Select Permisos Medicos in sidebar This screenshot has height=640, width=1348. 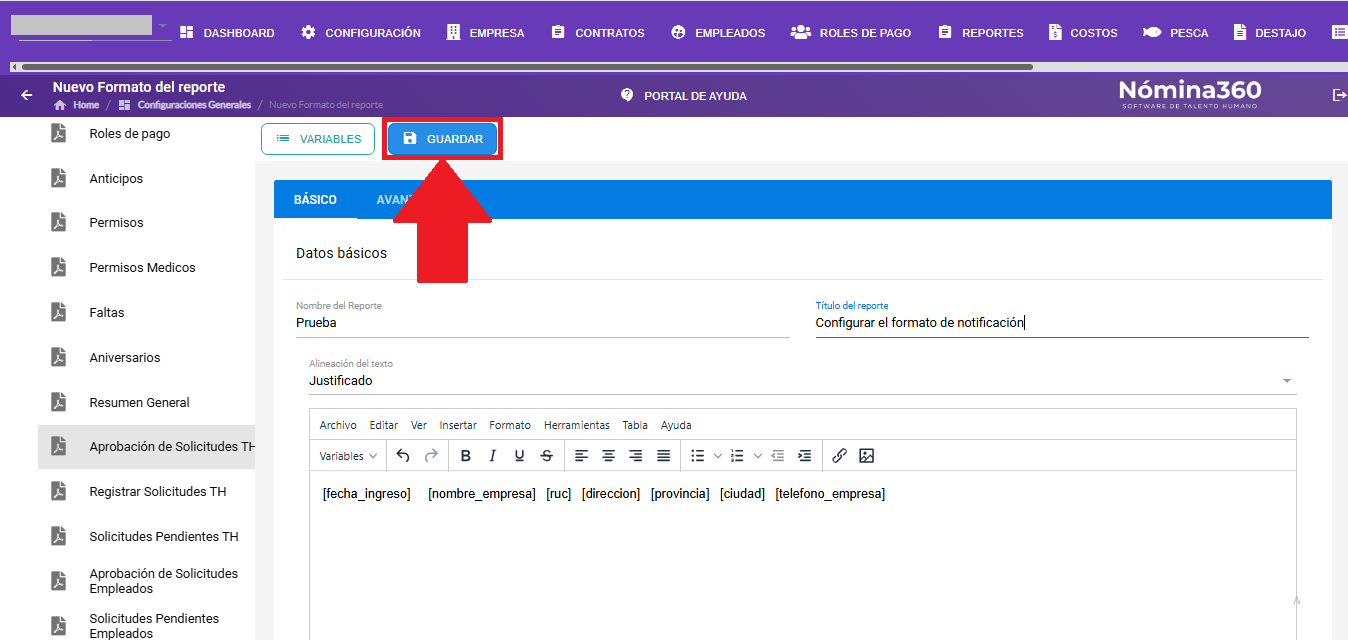pos(146,268)
